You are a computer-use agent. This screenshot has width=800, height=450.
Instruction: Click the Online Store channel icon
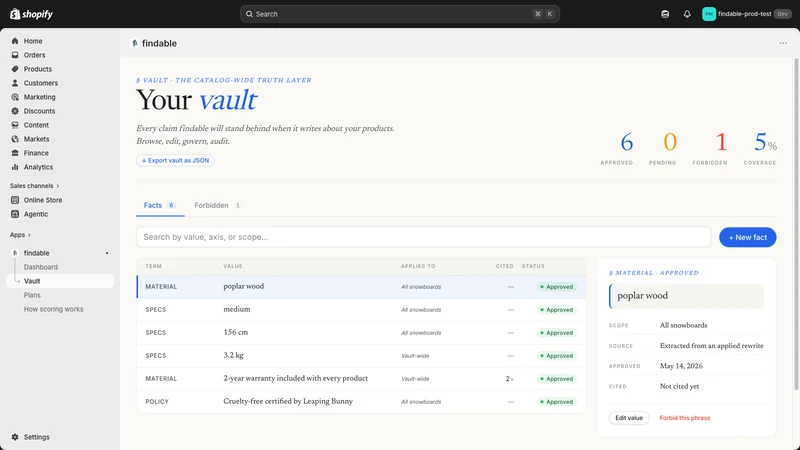(x=15, y=200)
